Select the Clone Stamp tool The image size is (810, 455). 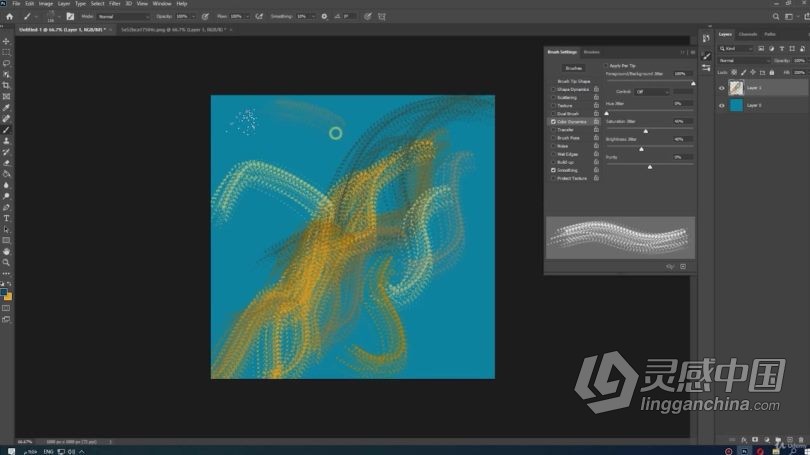6,140
